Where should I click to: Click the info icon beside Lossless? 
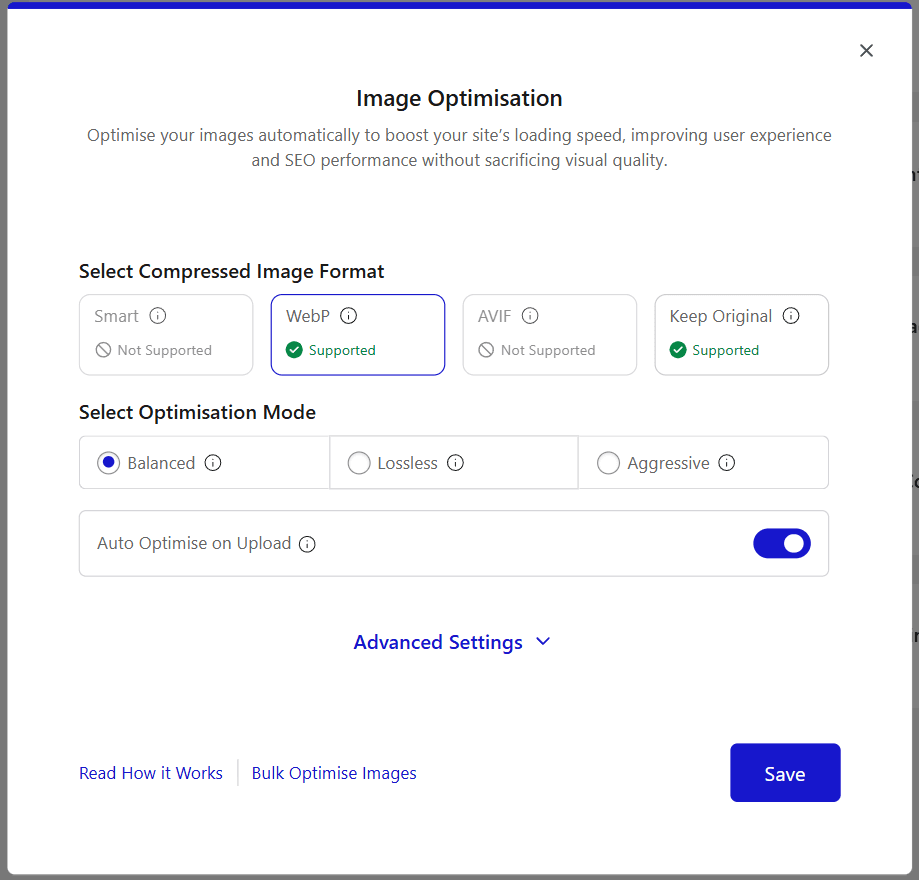coord(455,463)
